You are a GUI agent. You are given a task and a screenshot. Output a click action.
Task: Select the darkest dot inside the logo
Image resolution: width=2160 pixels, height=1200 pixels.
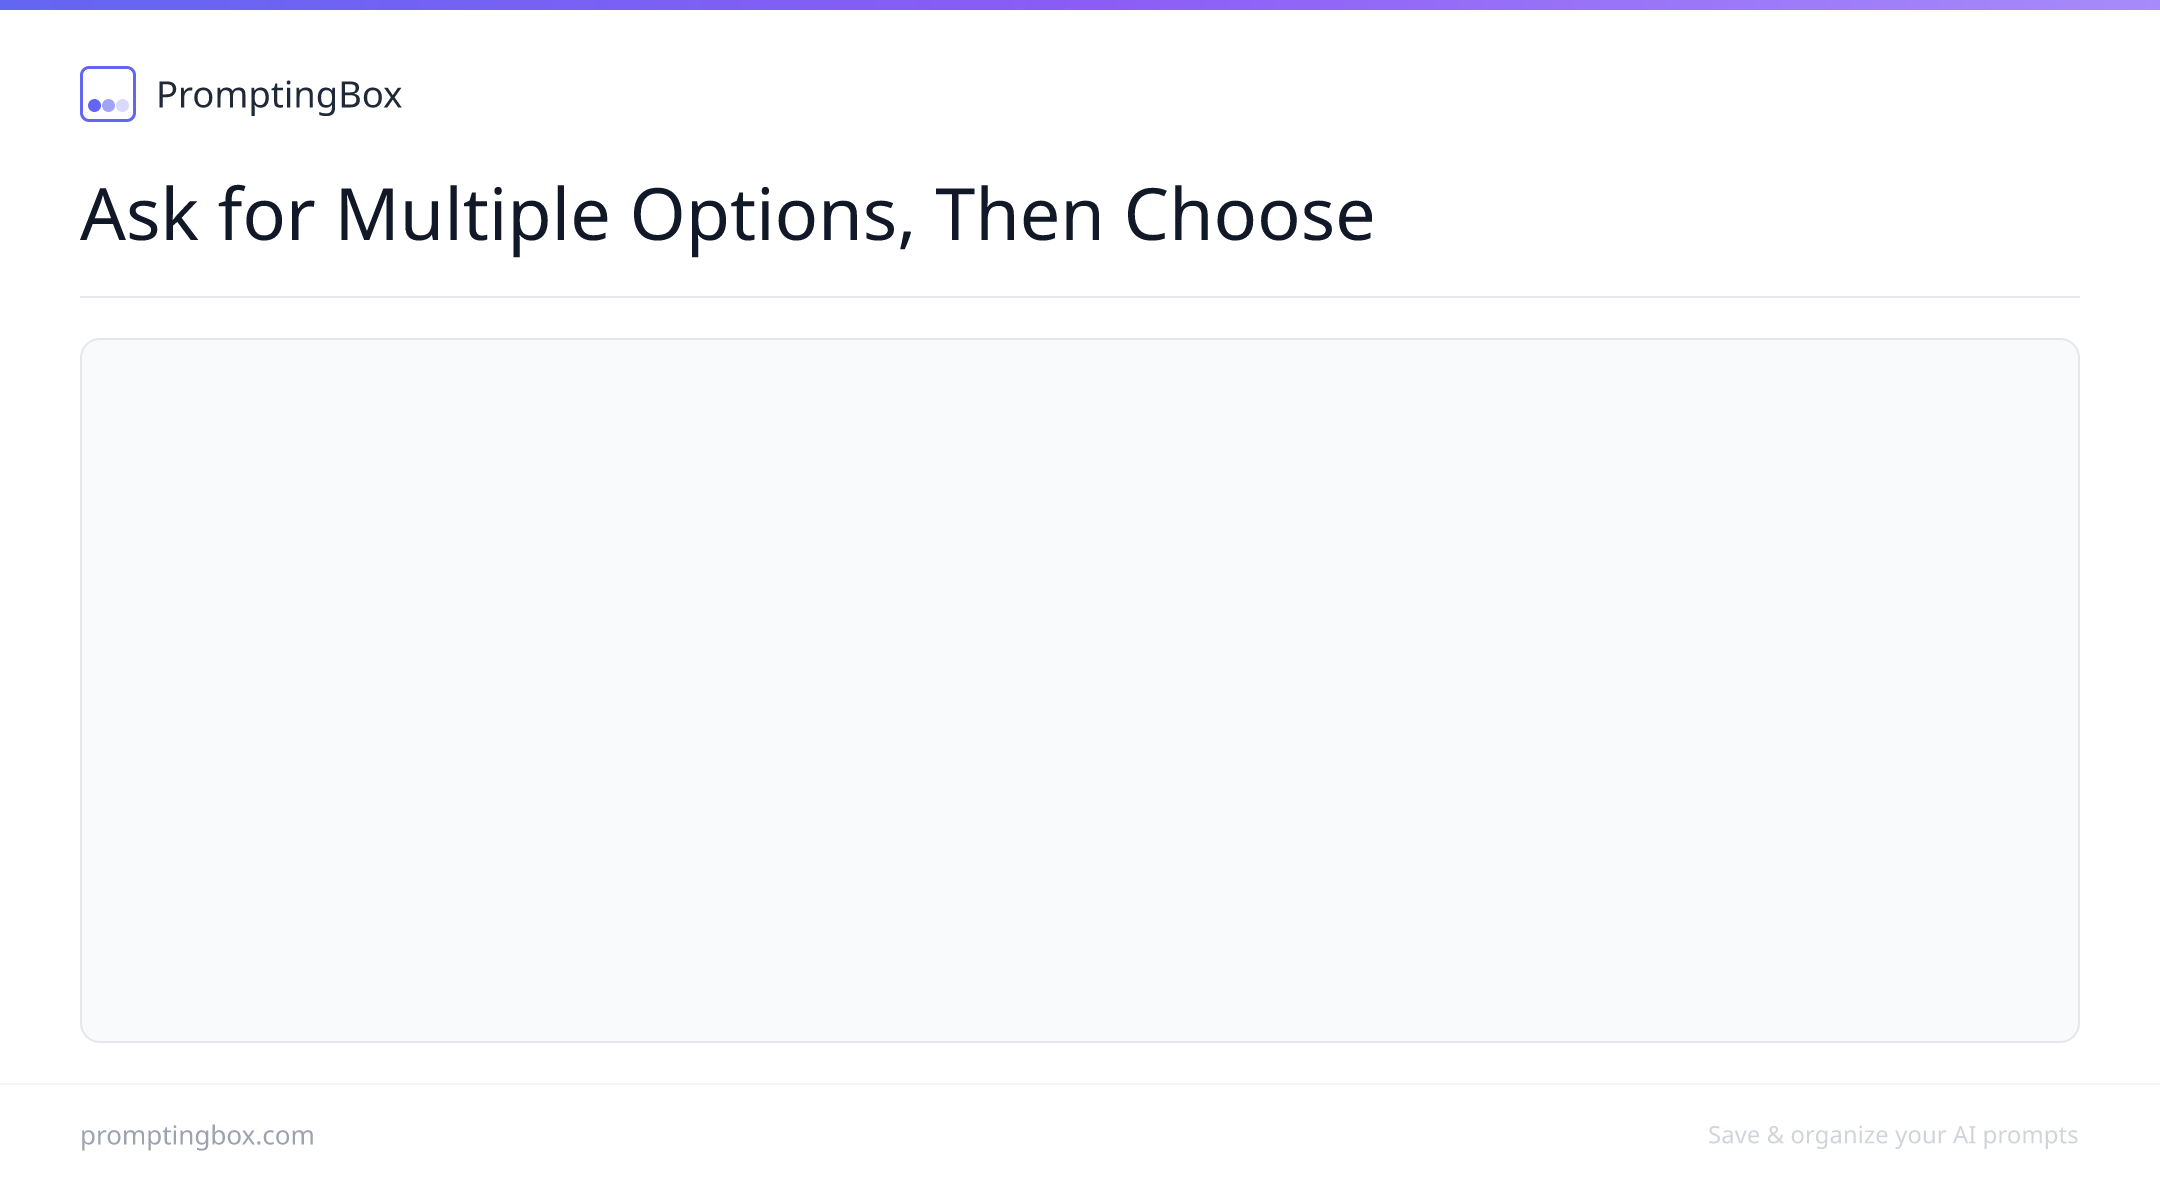(x=94, y=105)
